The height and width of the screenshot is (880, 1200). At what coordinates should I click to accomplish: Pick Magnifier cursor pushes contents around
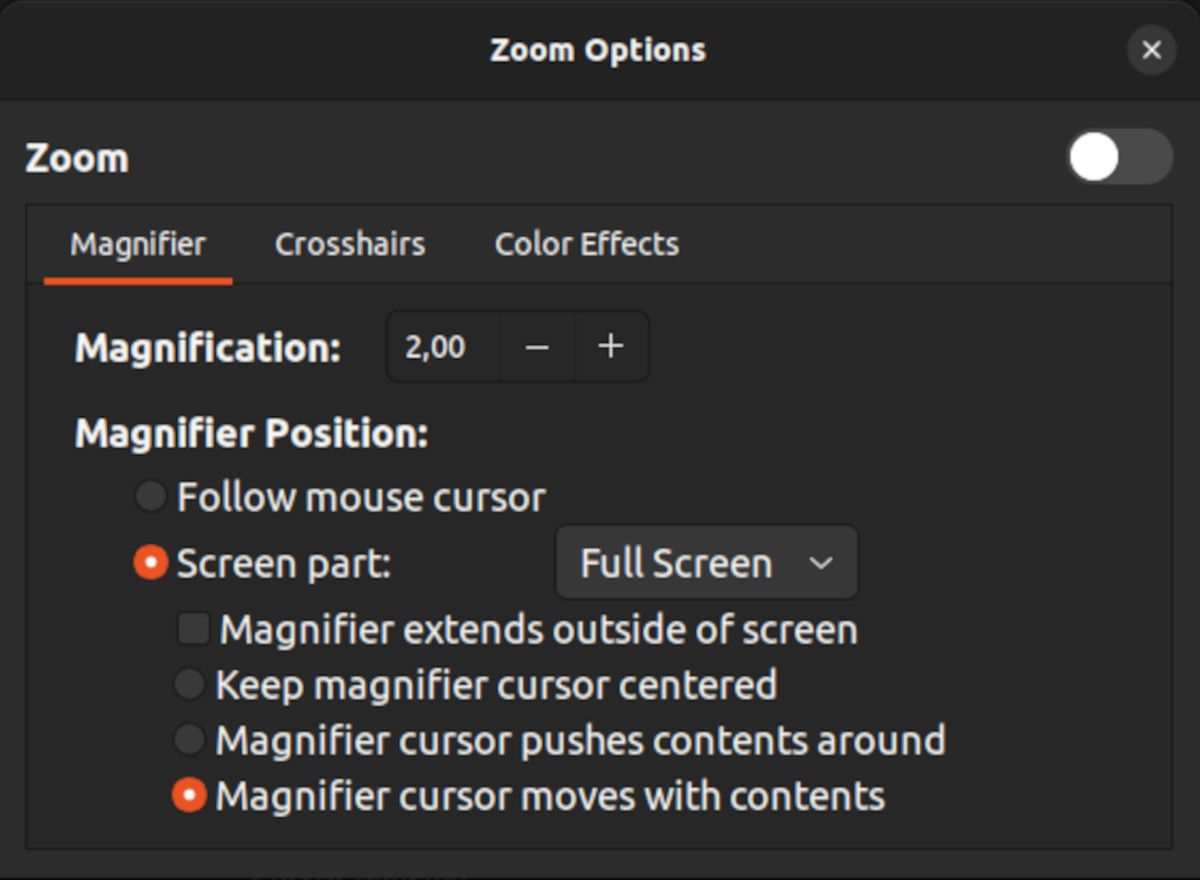pyautogui.click(x=189, y=741)
